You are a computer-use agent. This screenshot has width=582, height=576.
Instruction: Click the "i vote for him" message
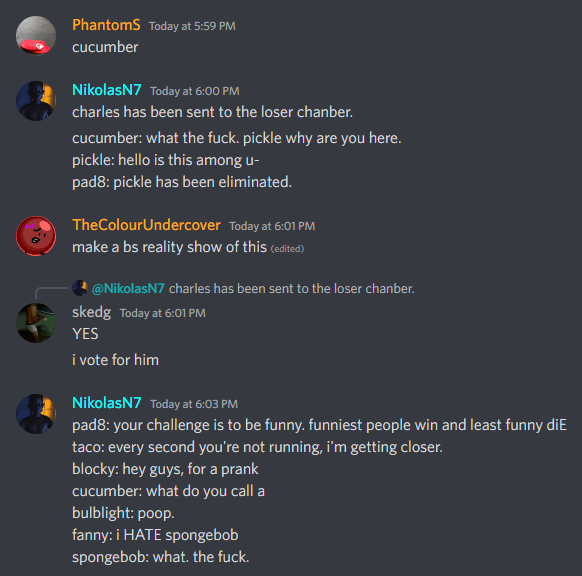click(x=115, y=360)
